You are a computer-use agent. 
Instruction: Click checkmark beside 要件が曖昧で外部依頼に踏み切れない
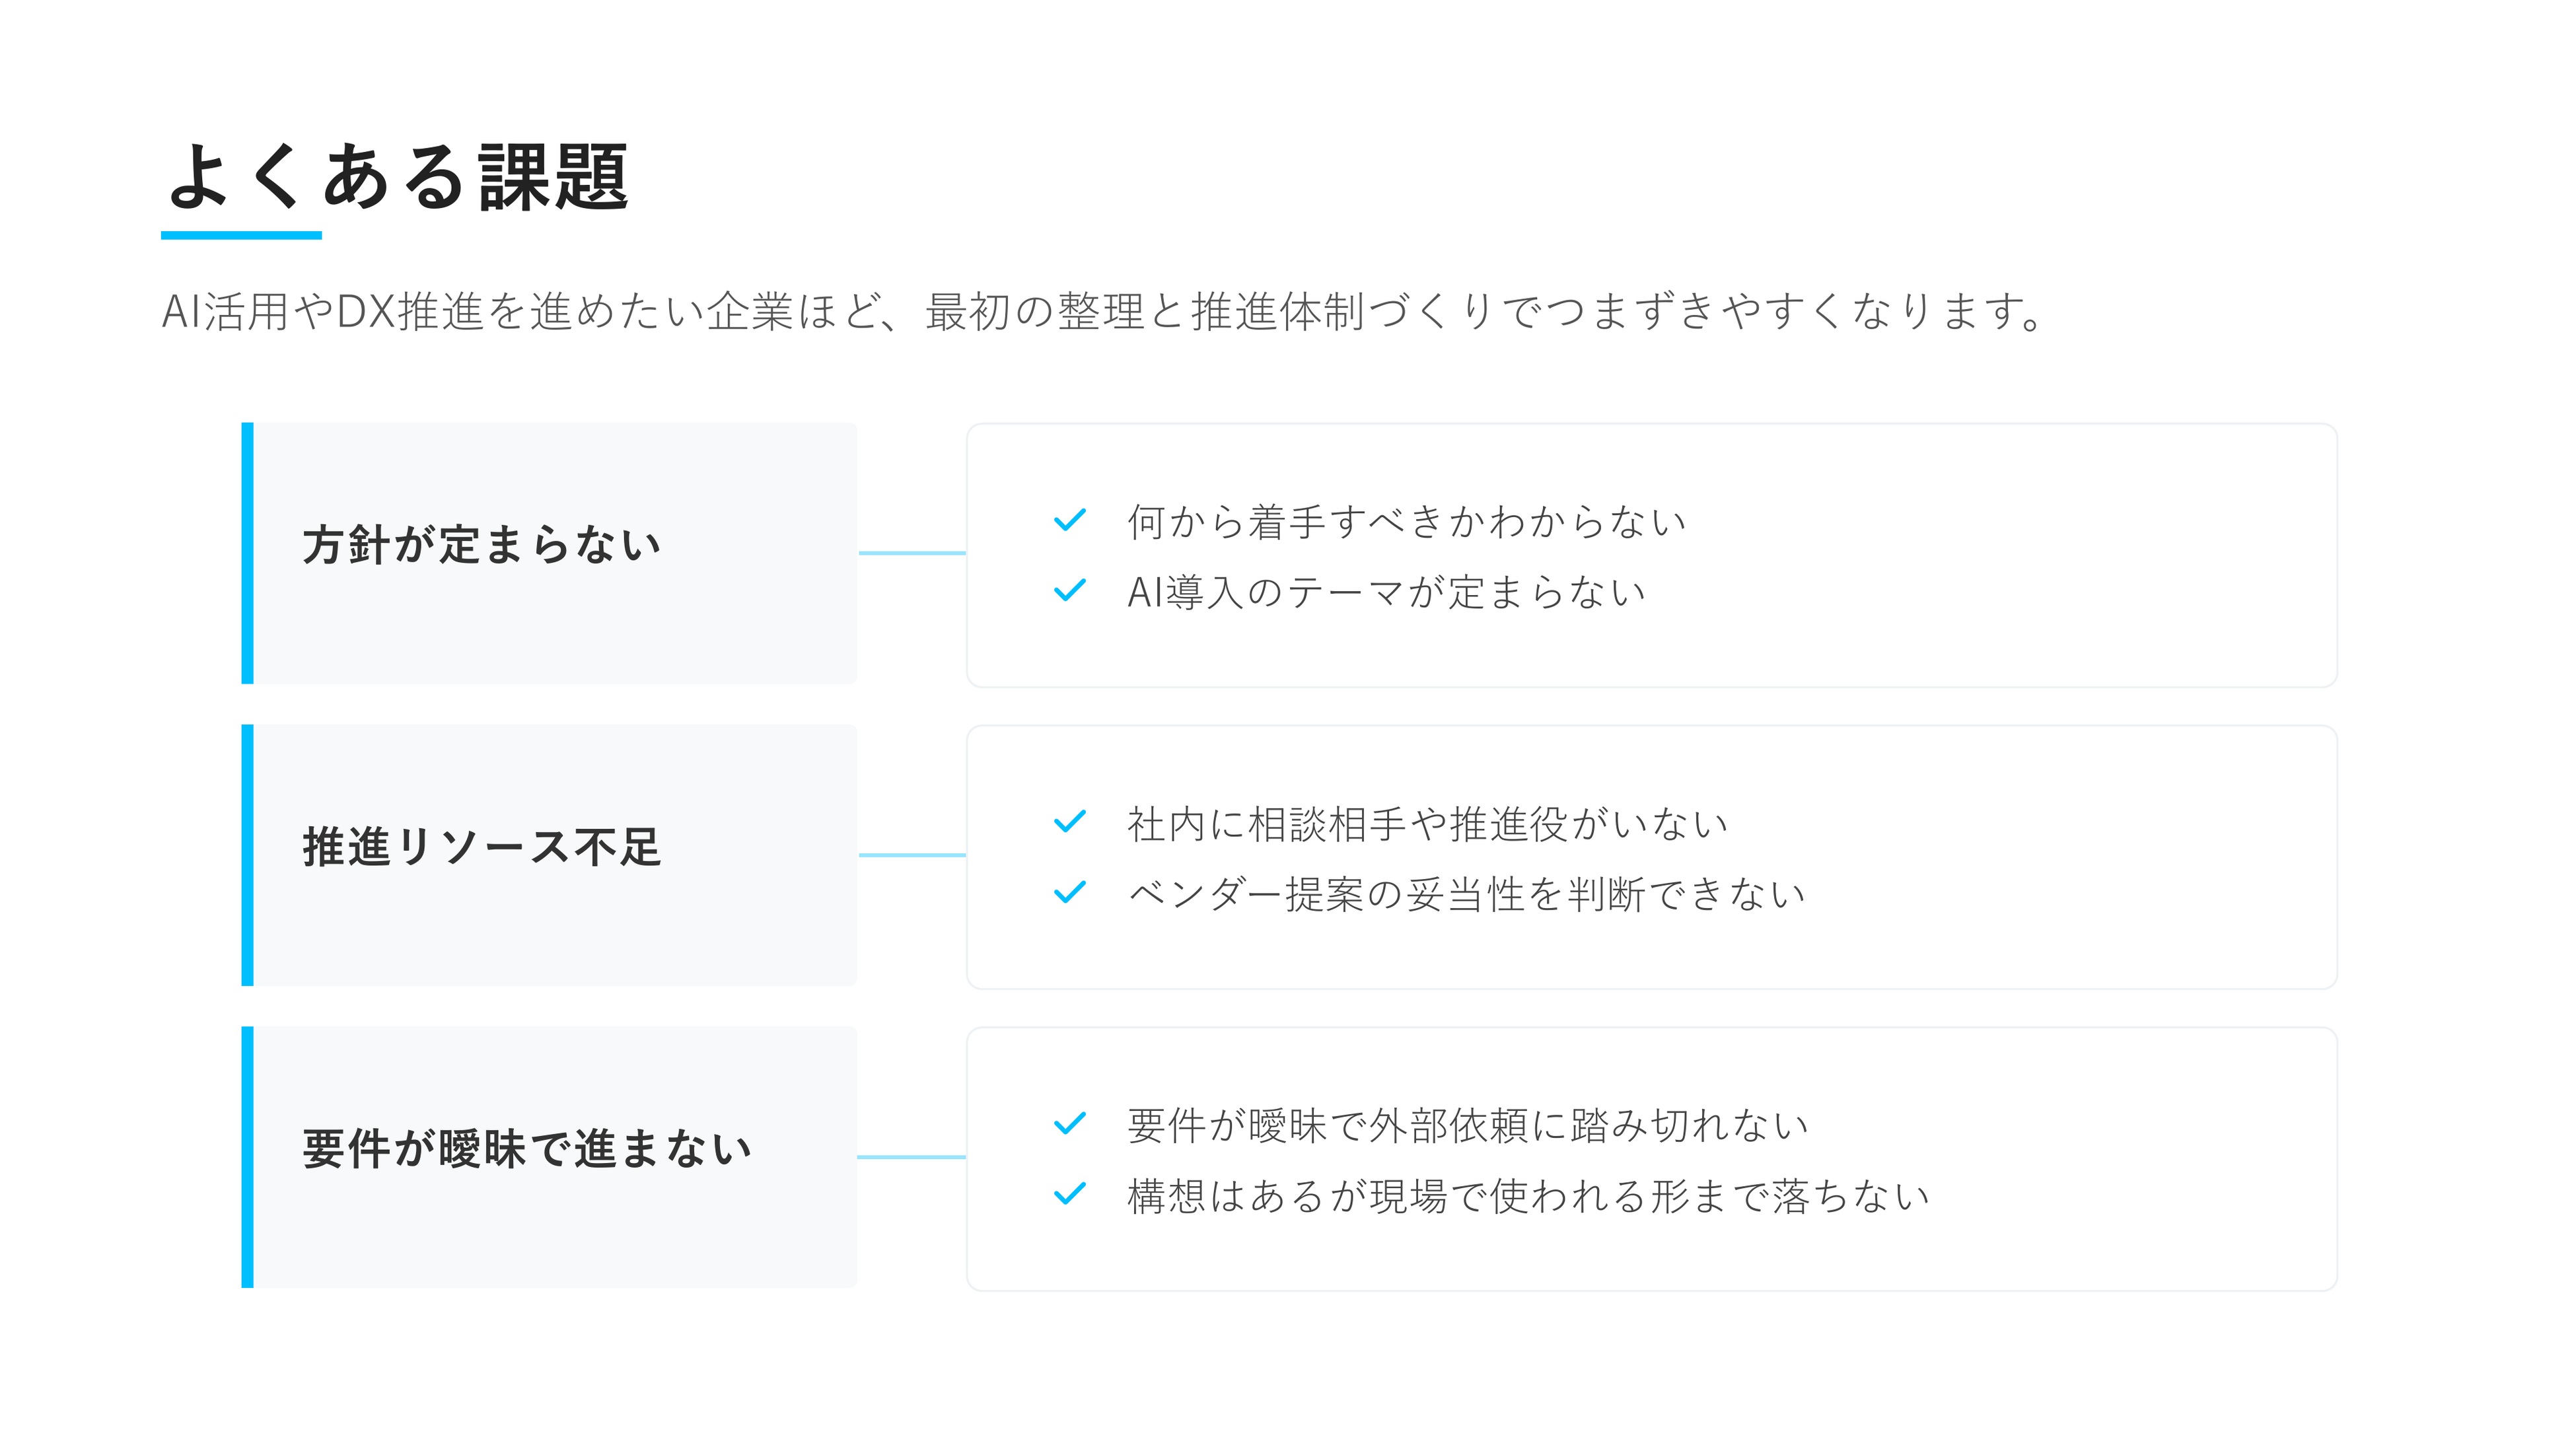pos(1069,1124)
